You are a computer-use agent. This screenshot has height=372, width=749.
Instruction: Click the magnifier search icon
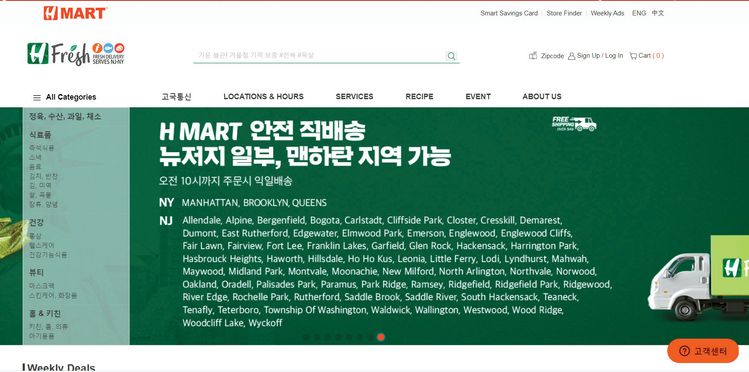coord(451,56)
